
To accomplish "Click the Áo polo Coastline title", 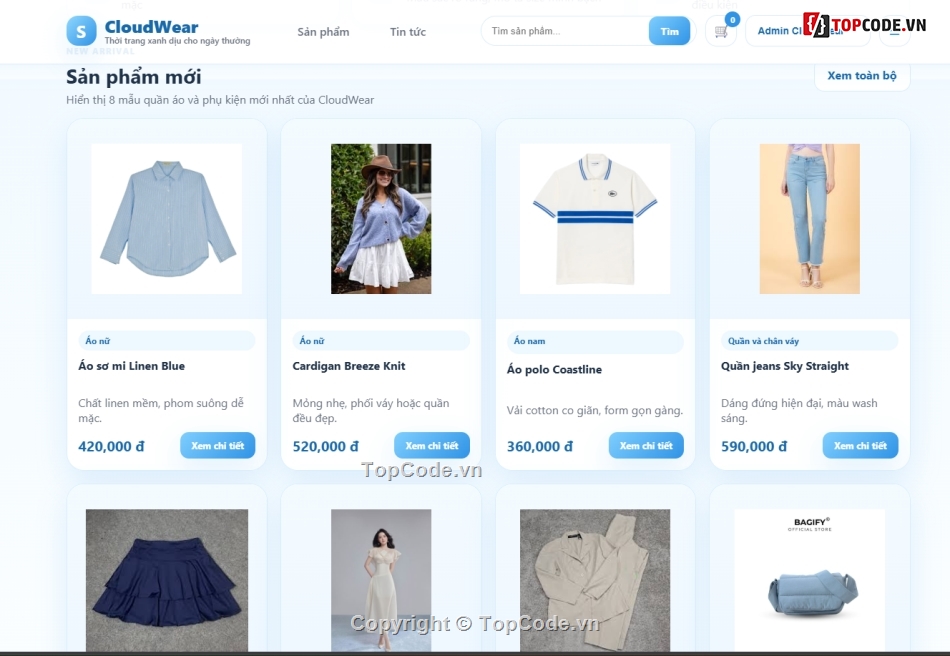I will (x=554, y=369).
